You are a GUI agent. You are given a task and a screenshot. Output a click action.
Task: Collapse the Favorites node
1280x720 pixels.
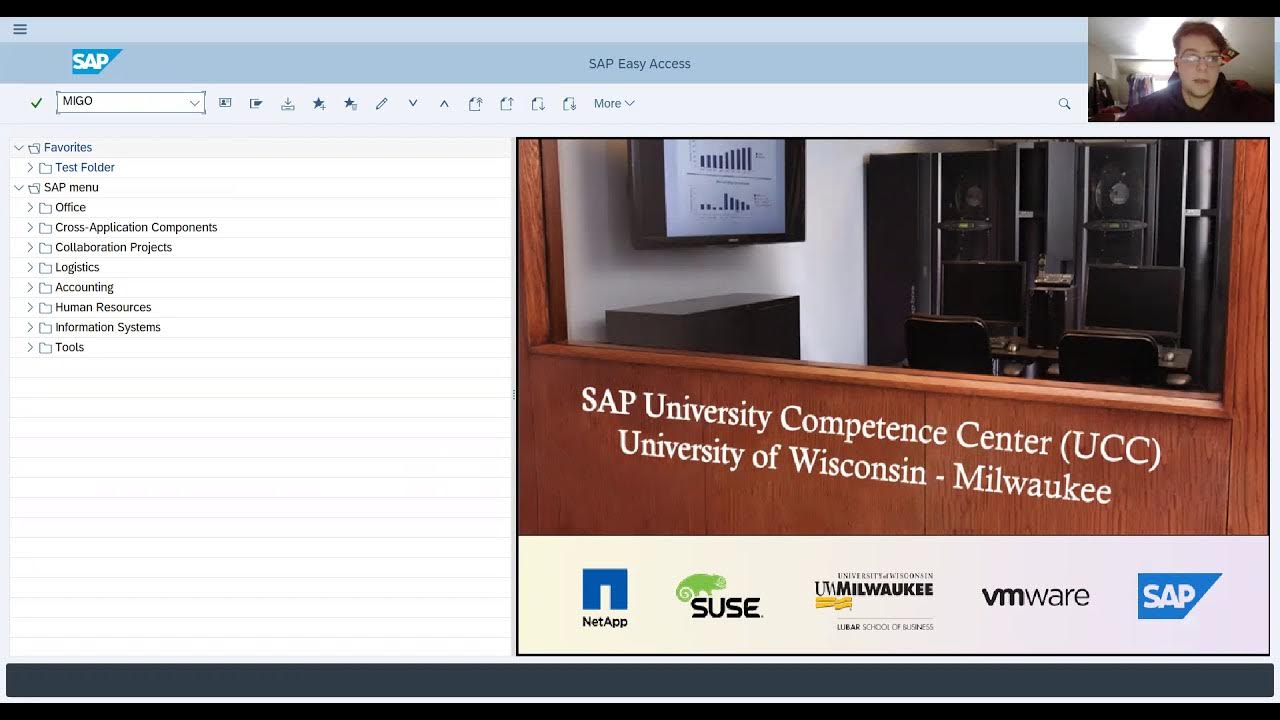[19, 147]
